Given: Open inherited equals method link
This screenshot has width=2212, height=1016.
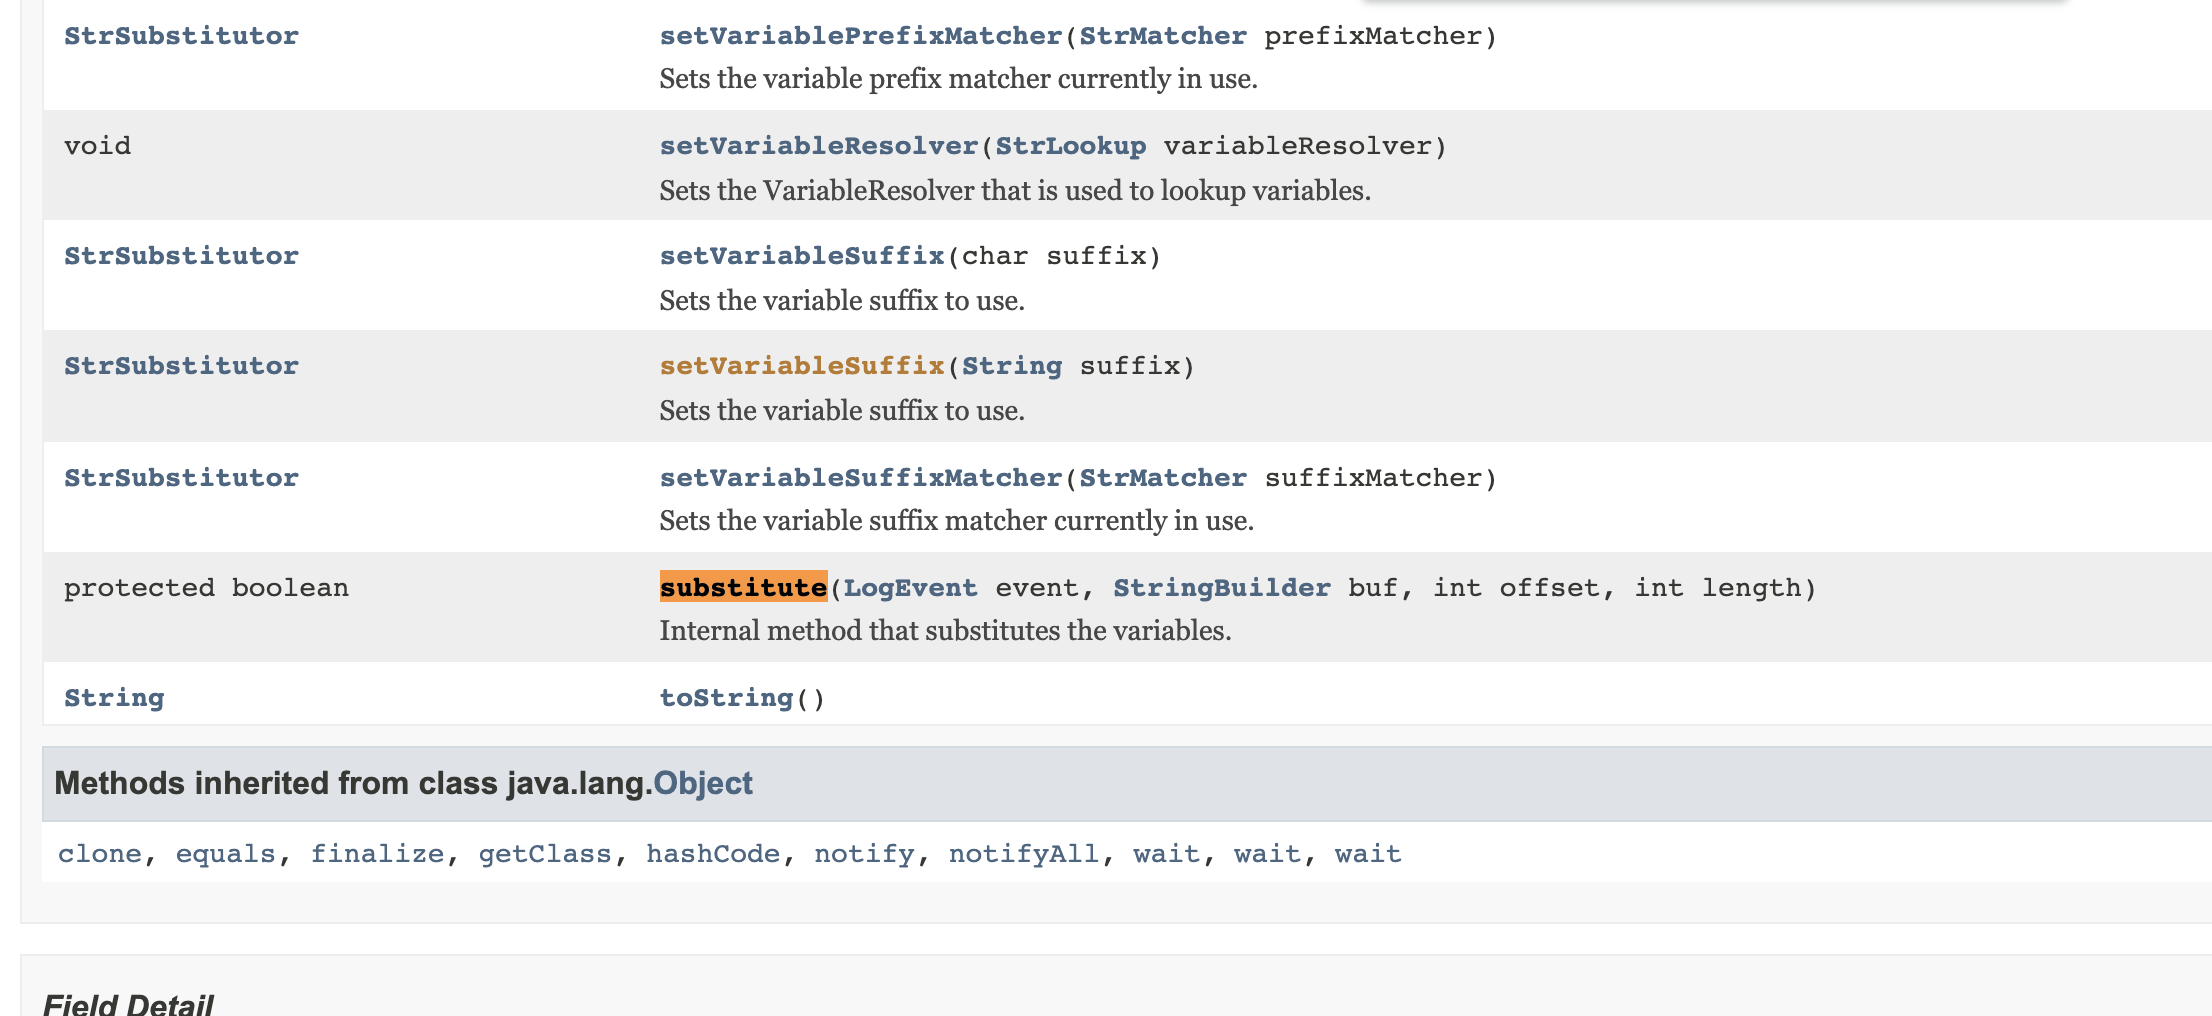Looking at the screenshot, I should (226, 854).
